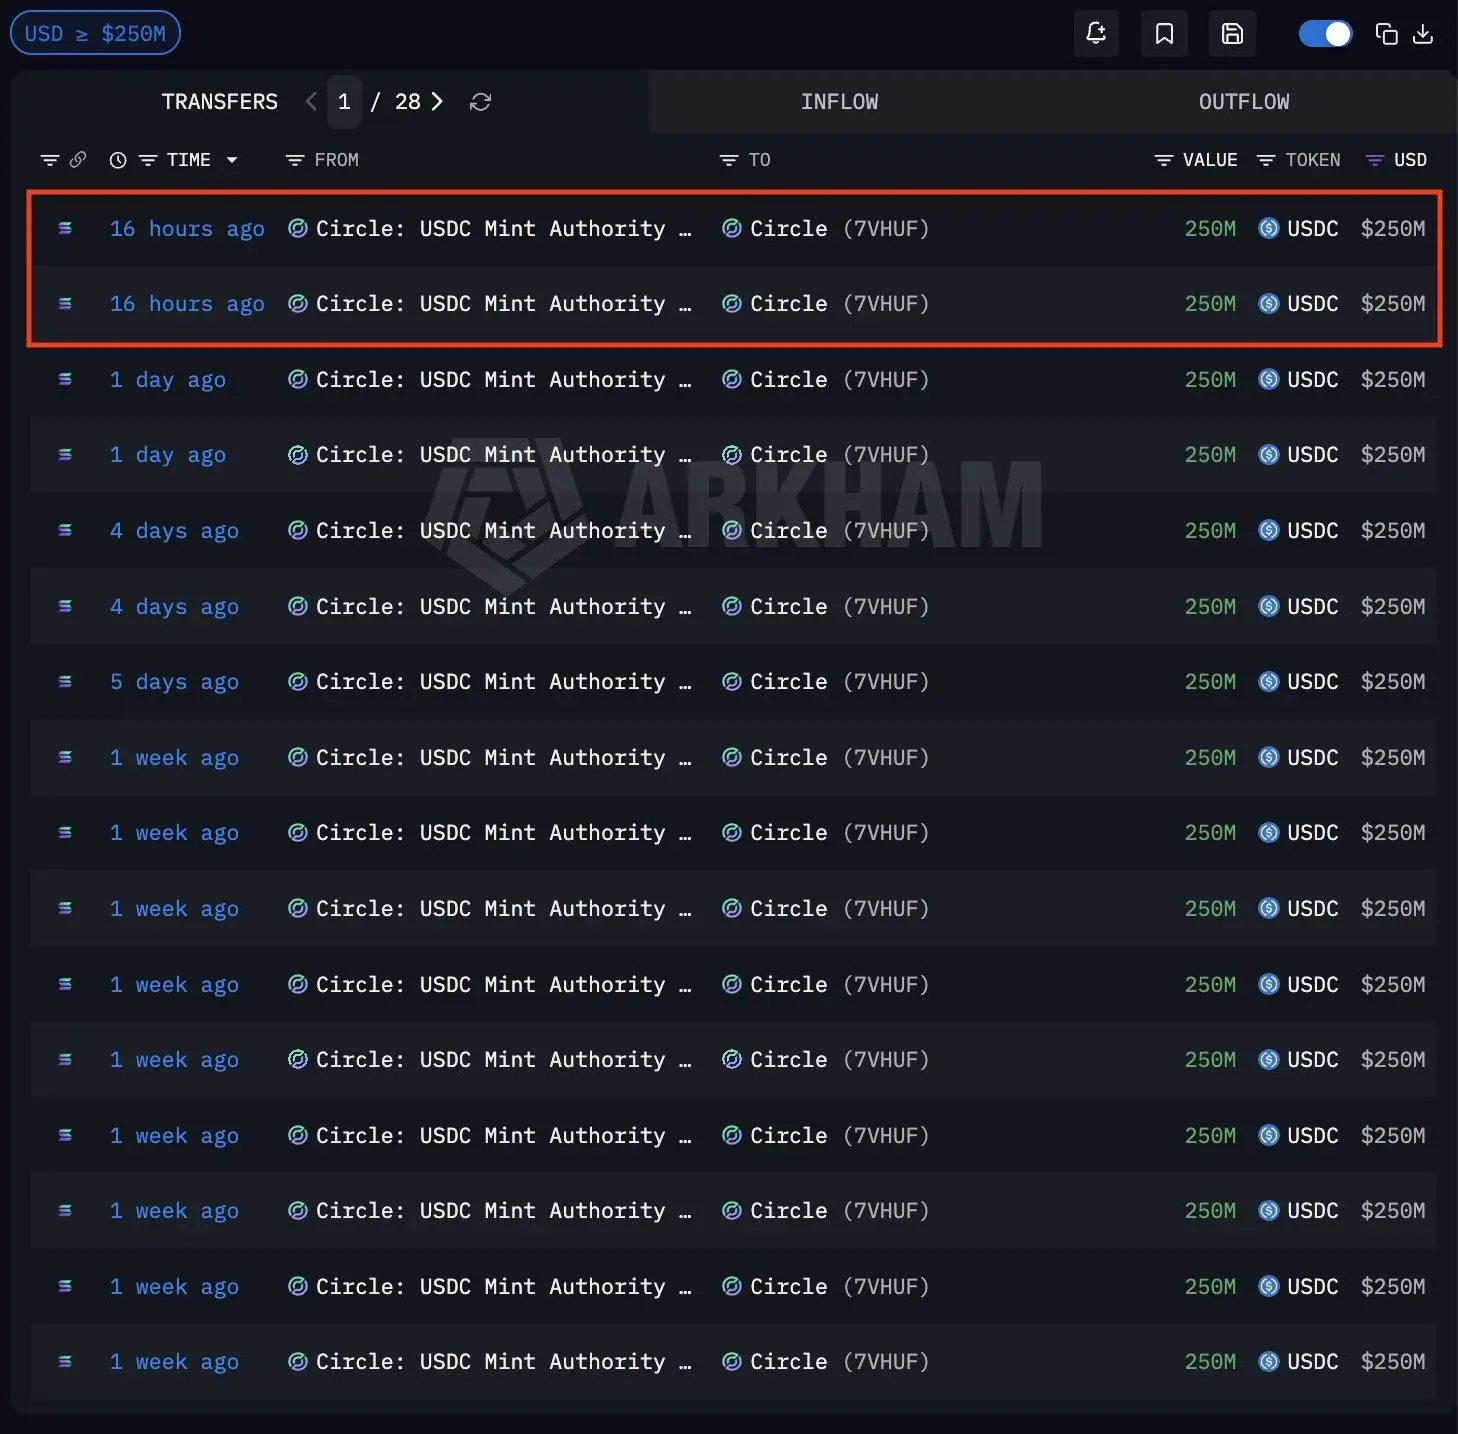This screenshot has height=1434, width=1458.
Task: Click the chain icon in the topmost transfer row
Action: pyautogui.click(x=65, y=229)
